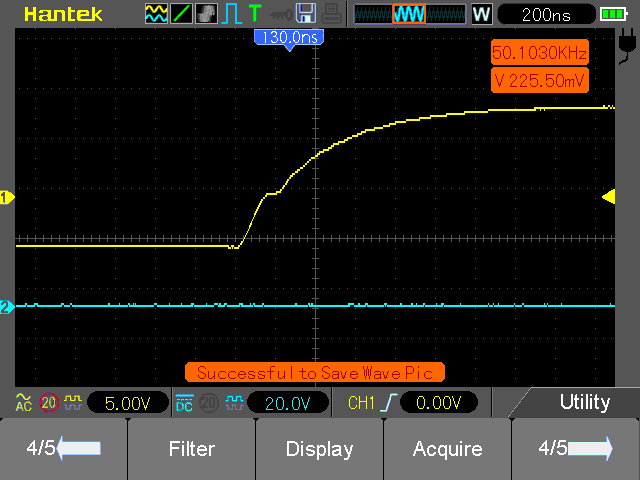Go to next 4/5 menu page

(x=576, y=448)
